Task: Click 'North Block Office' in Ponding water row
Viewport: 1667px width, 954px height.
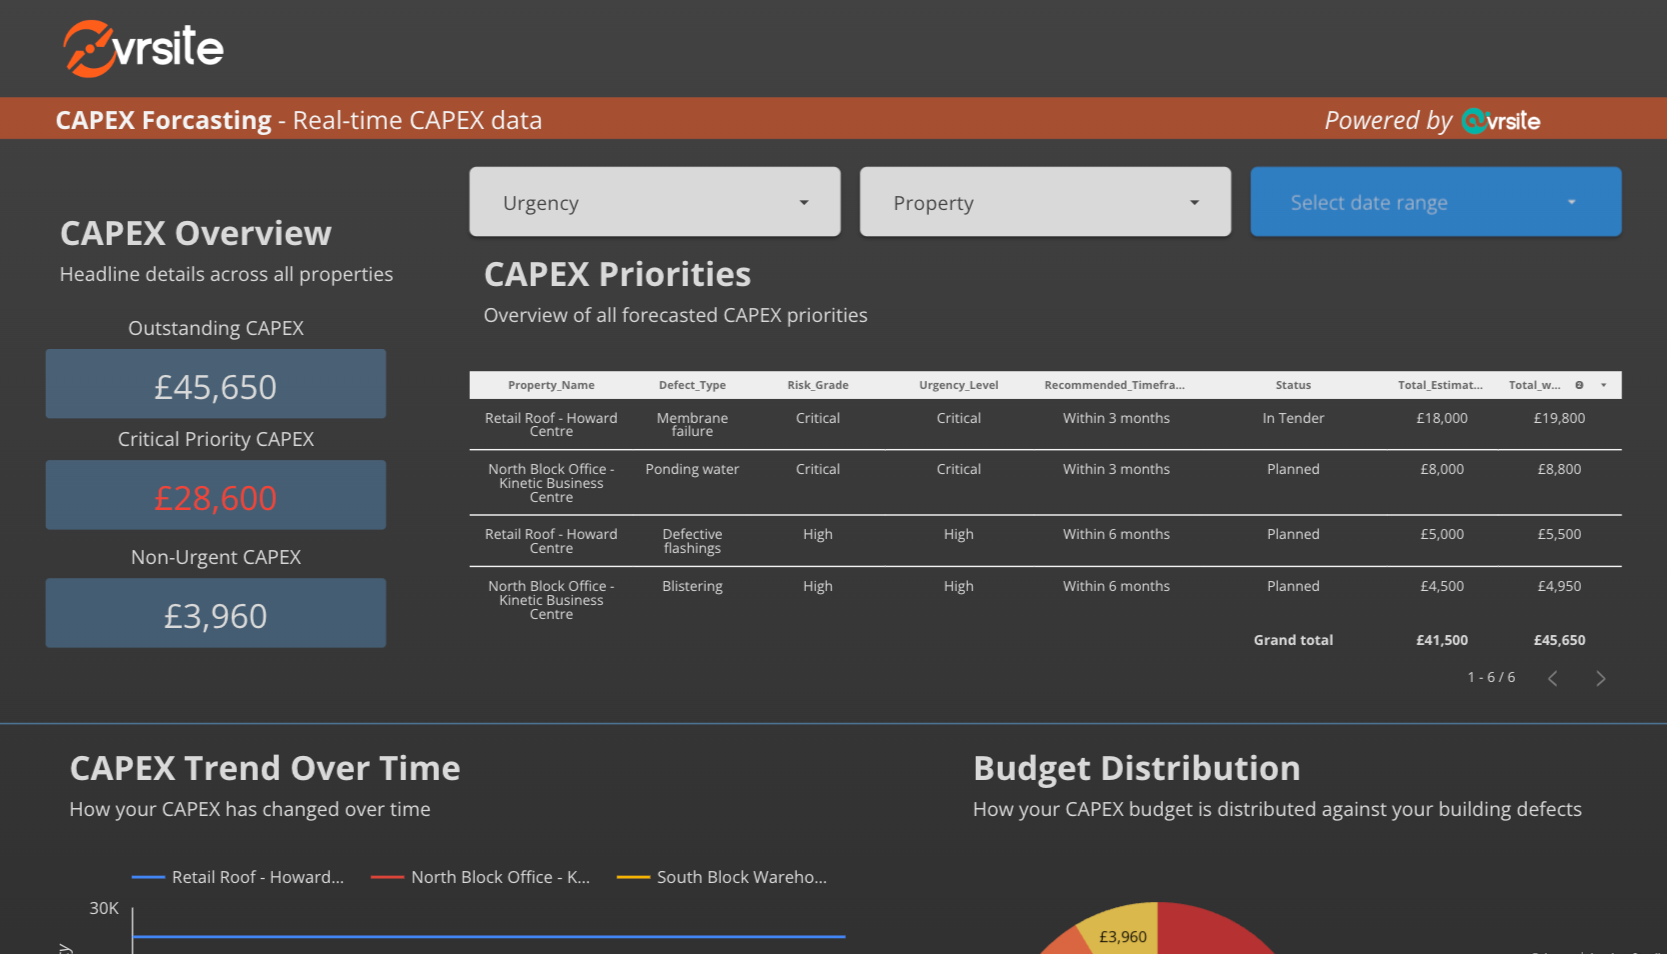Action: coord(551,483)
